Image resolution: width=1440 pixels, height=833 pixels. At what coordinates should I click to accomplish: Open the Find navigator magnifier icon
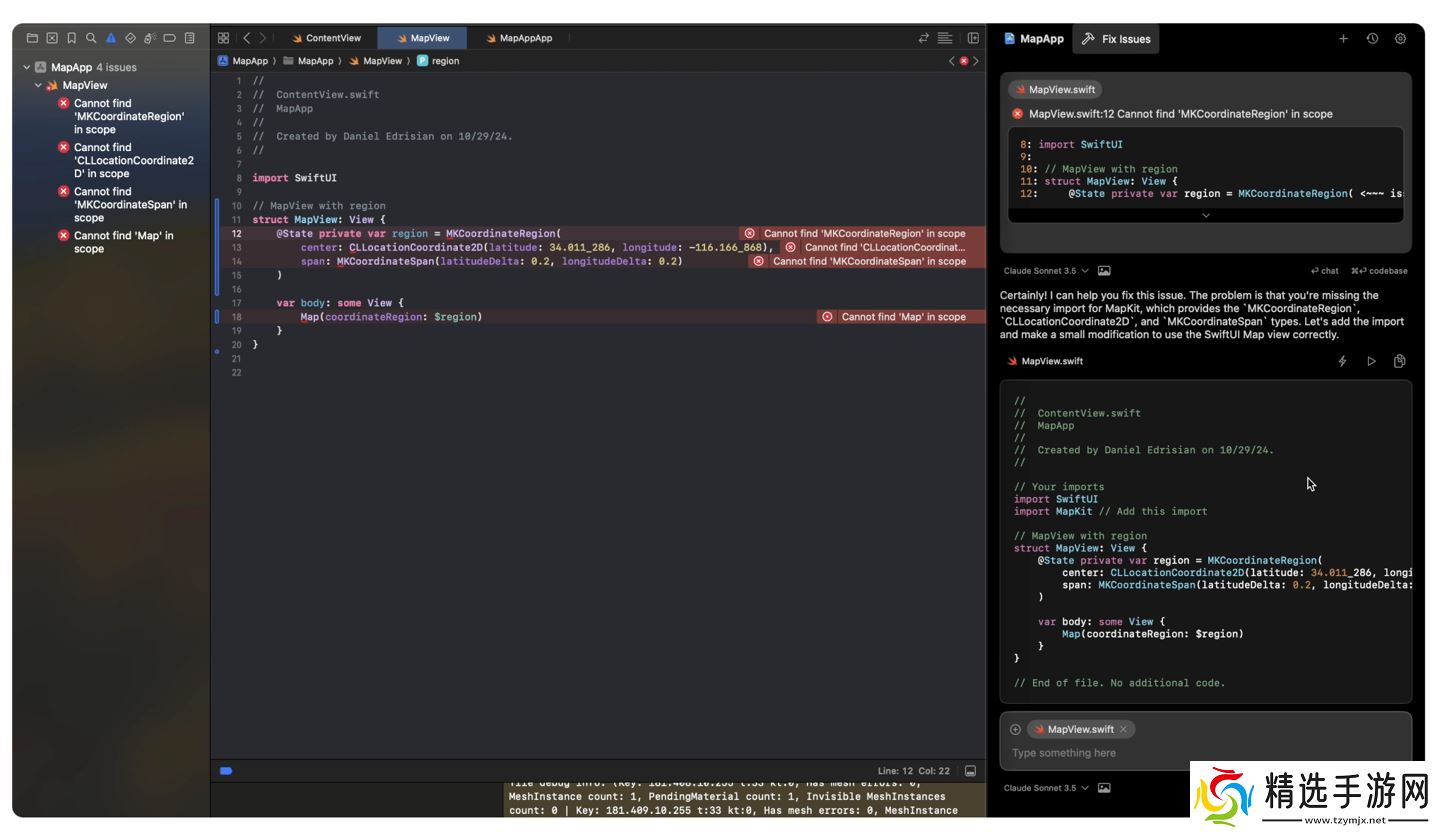(x=91, y=38)
